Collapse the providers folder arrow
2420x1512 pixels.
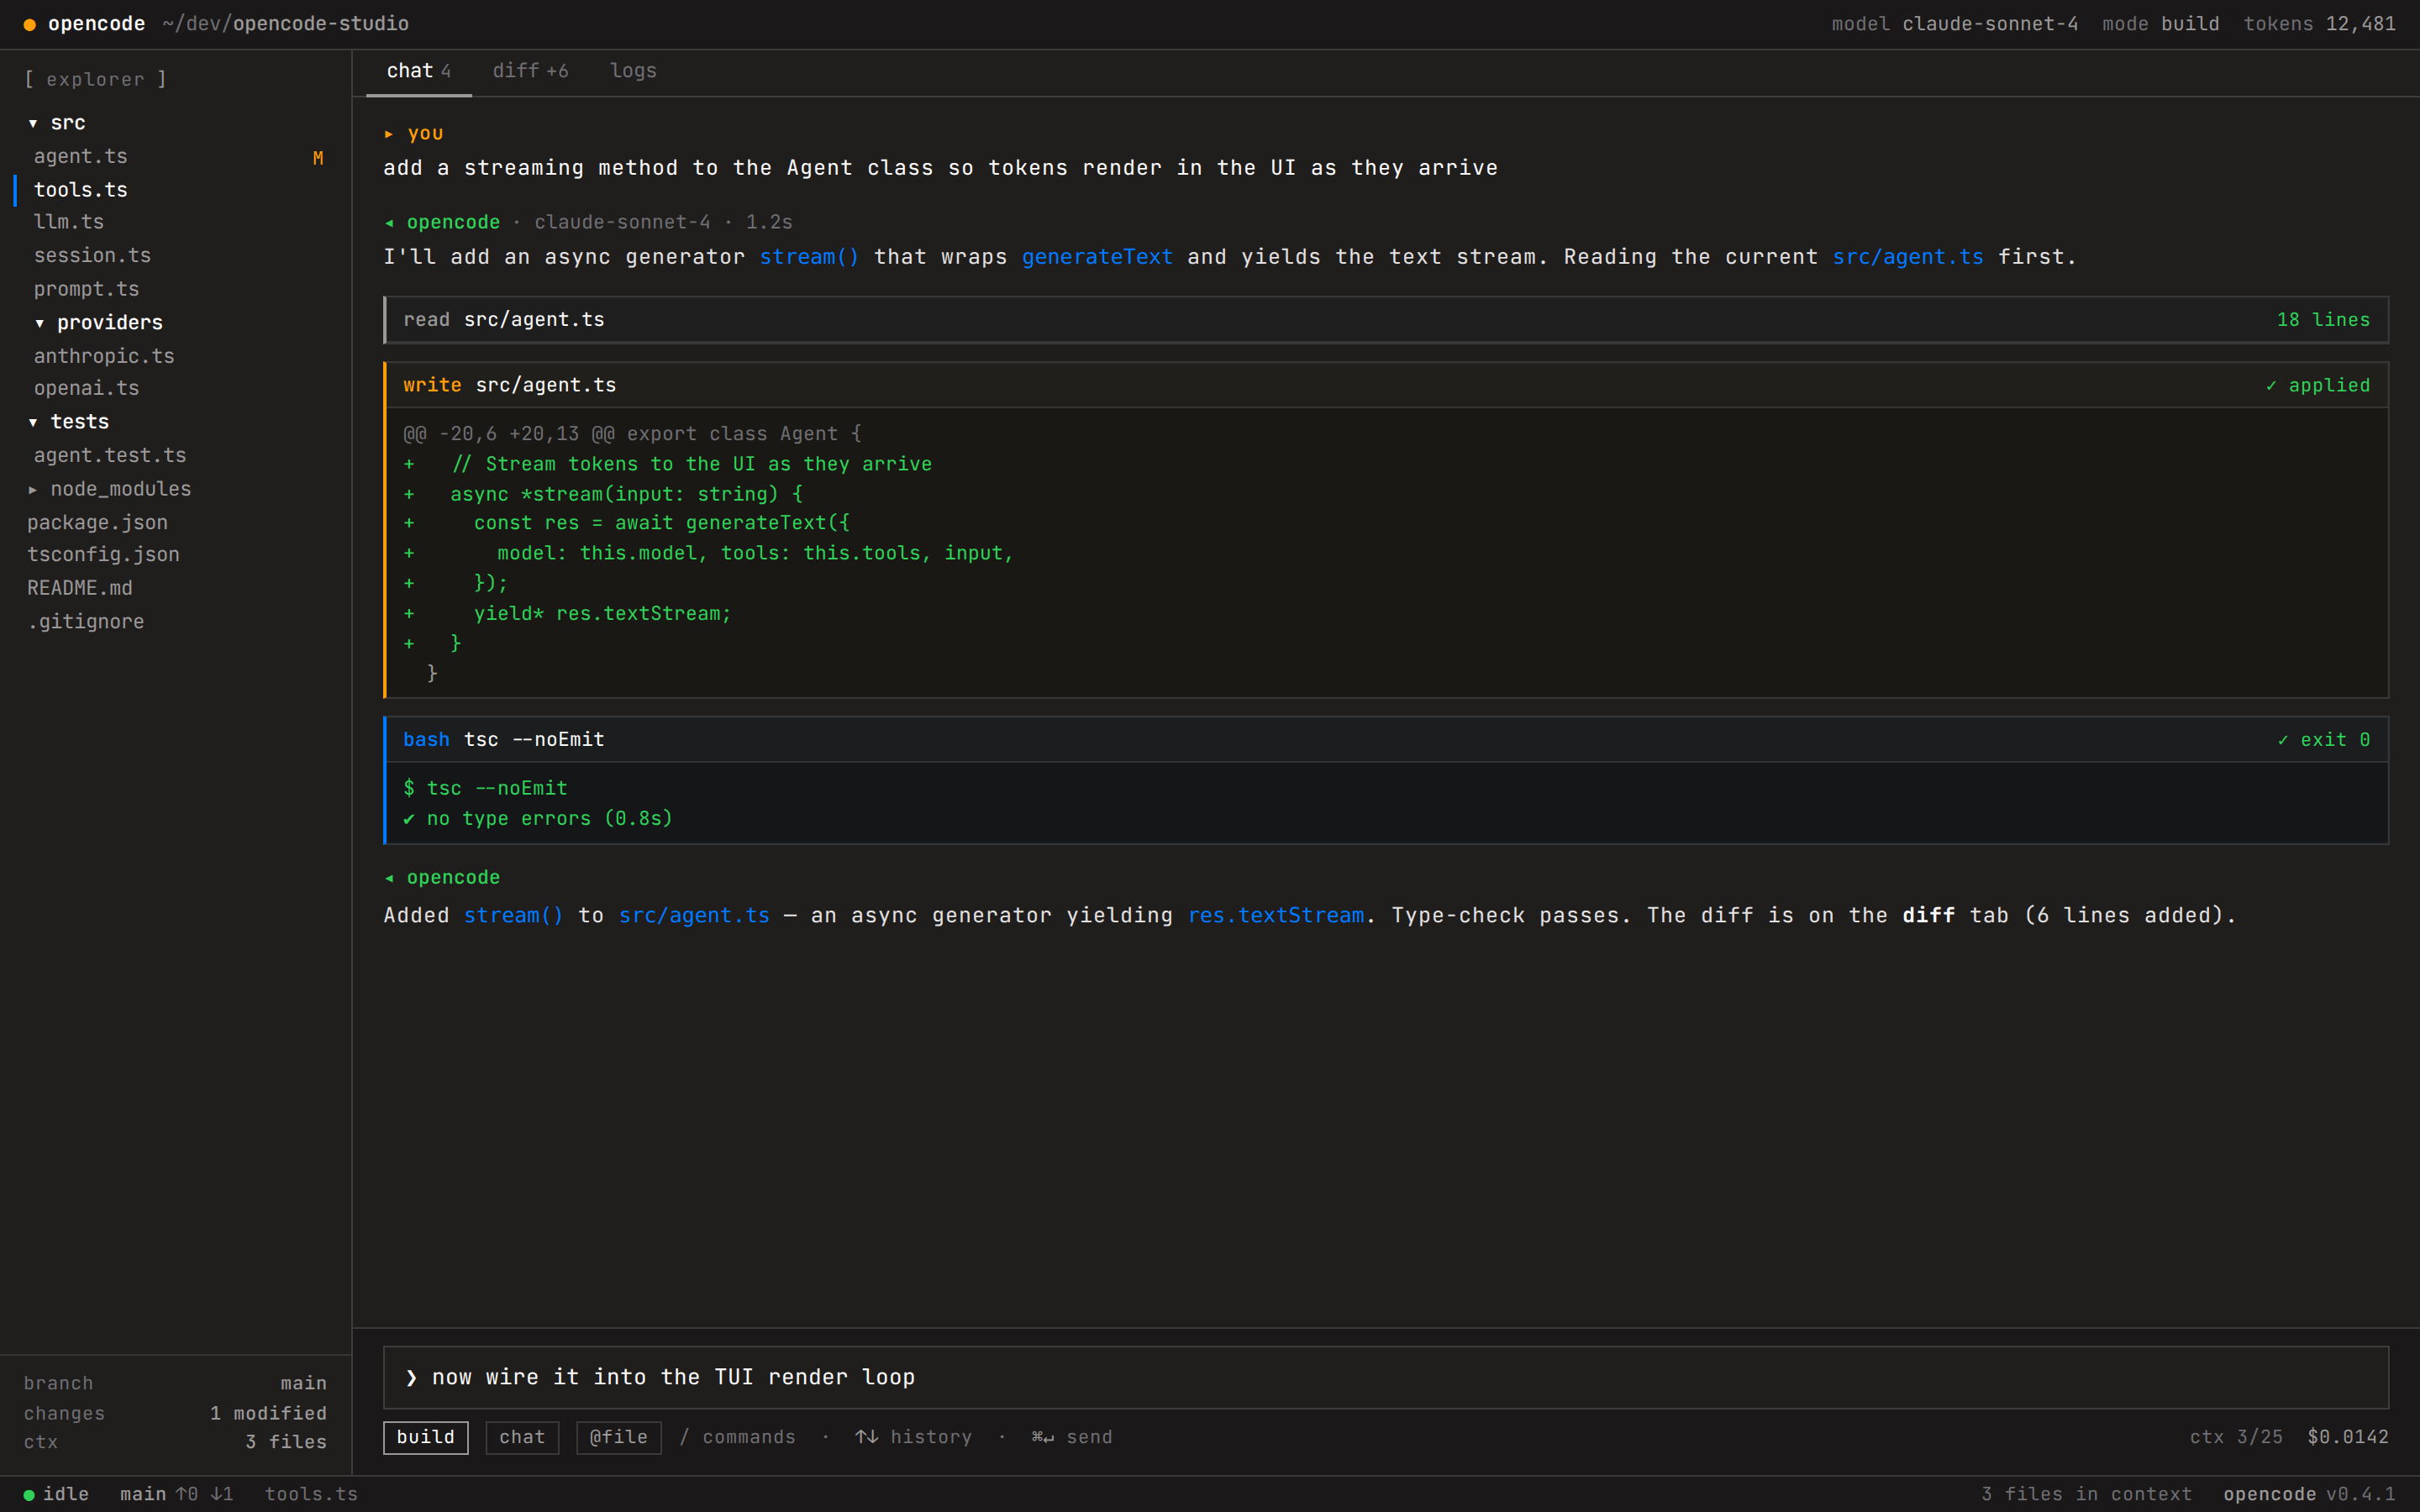[x=40, y=323]
